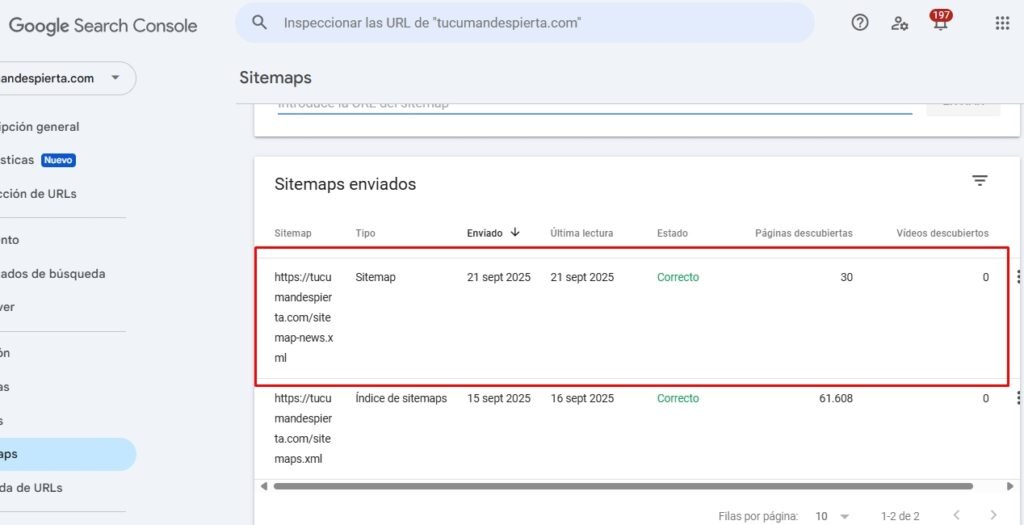1024x525 pixels.
Task: Focus the URL inspection search field
Action: [524, 23]
